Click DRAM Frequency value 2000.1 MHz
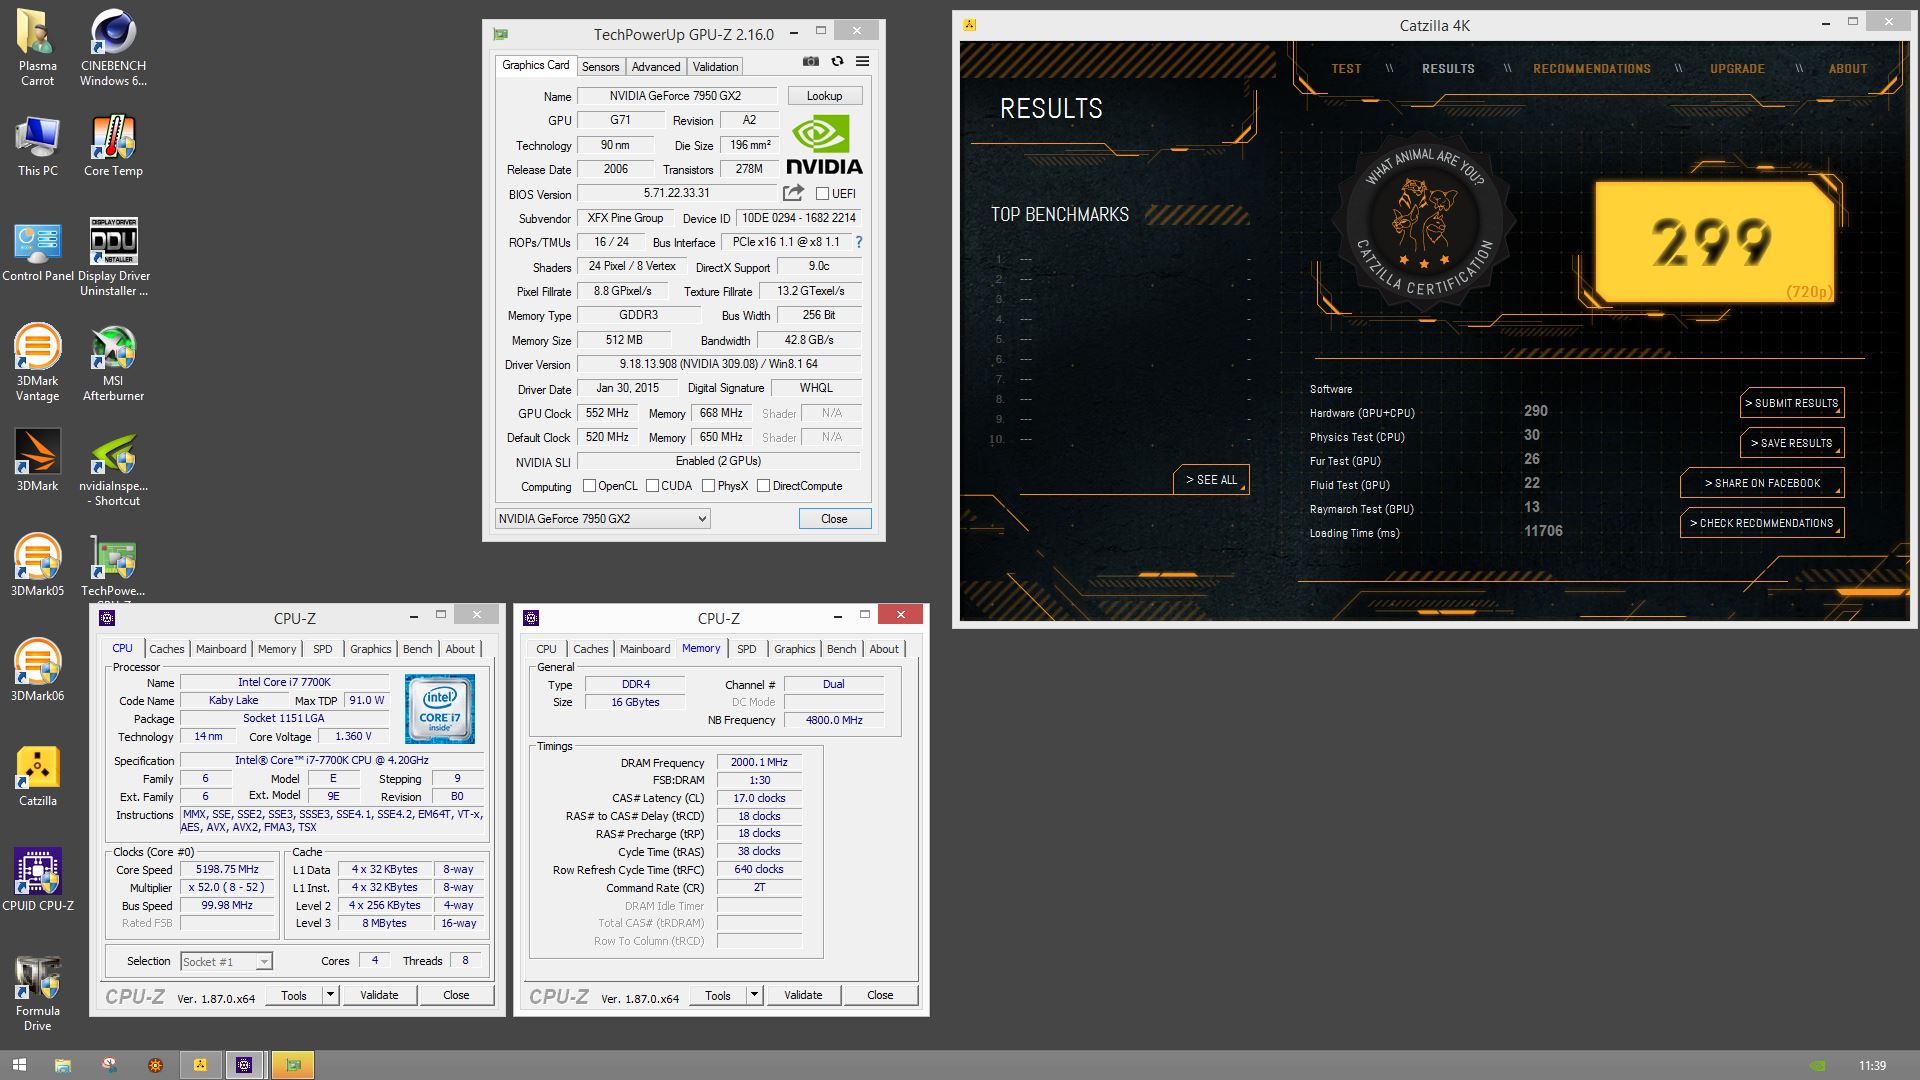Viewport: 1920px width, 1080px height. coord(759,762)
